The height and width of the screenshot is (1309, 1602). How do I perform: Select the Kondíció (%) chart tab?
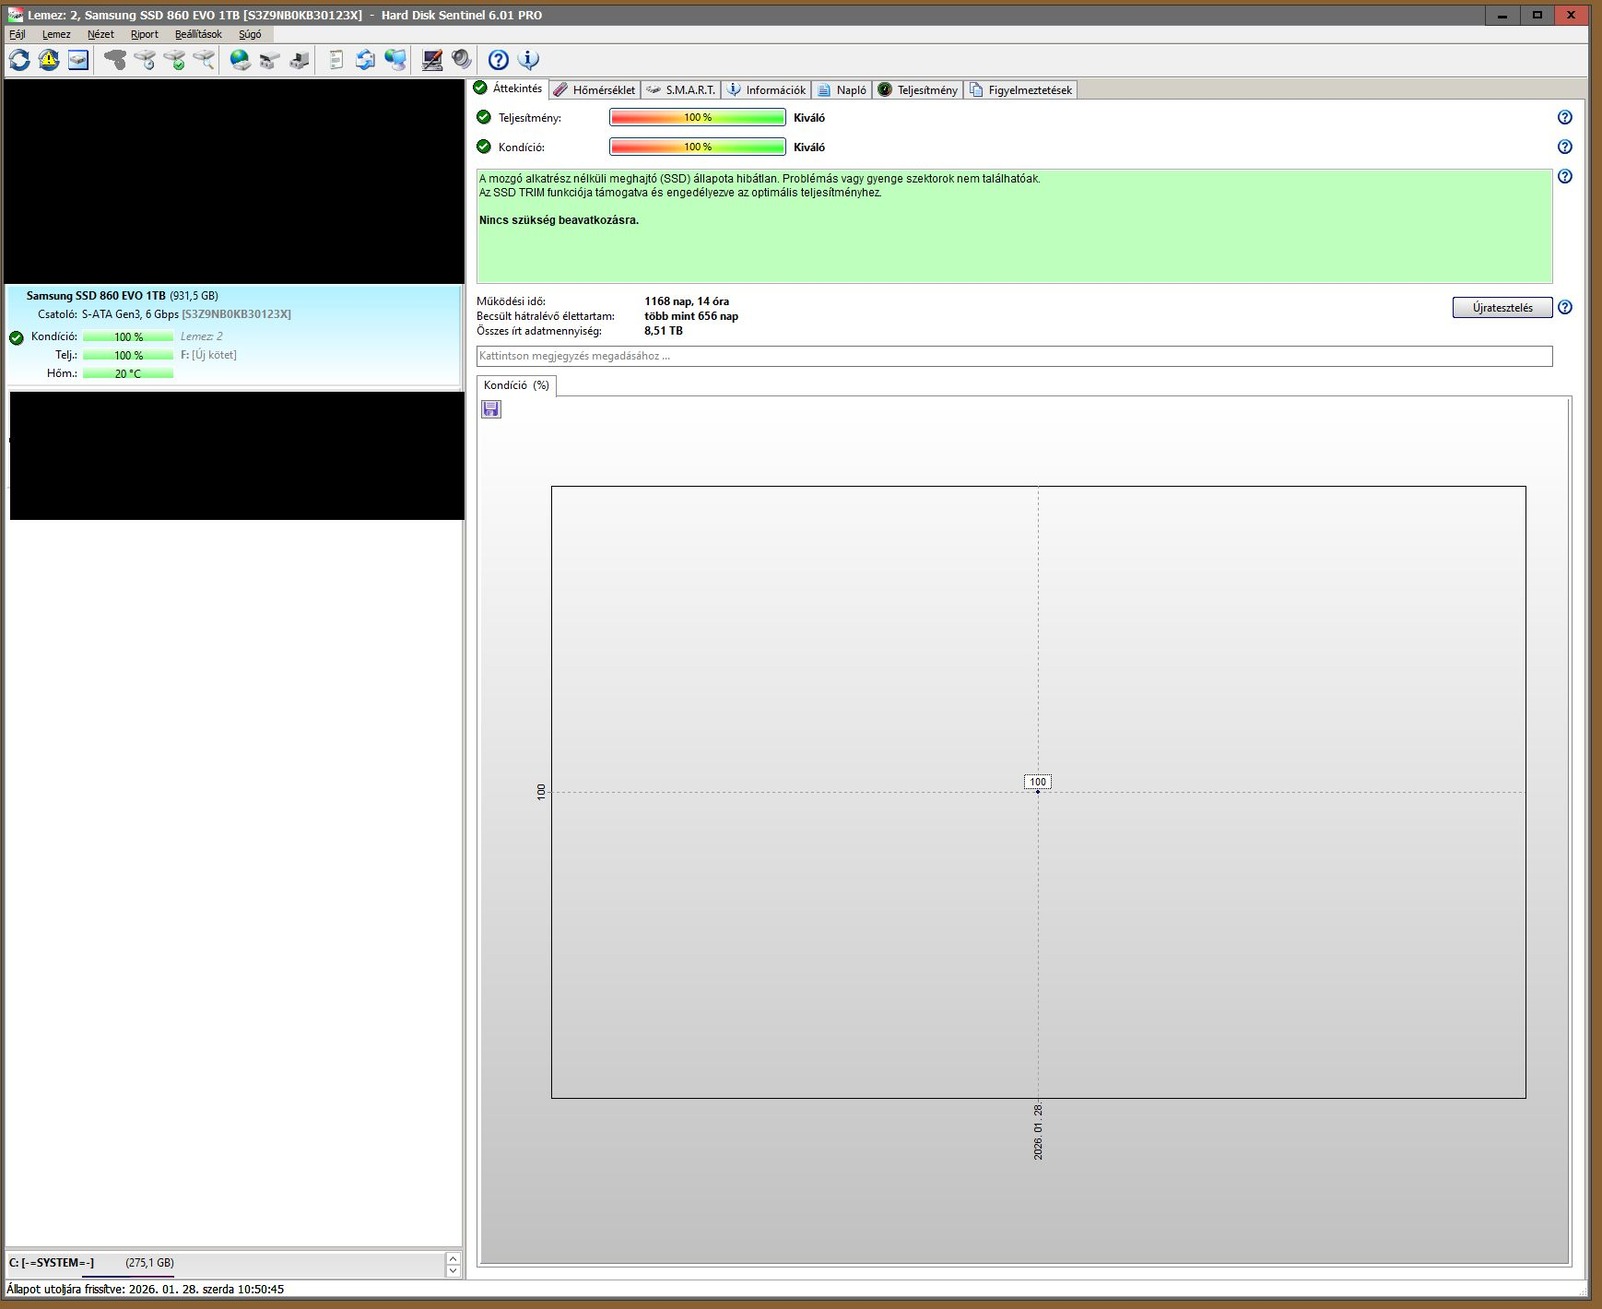(x=516, y=385)
